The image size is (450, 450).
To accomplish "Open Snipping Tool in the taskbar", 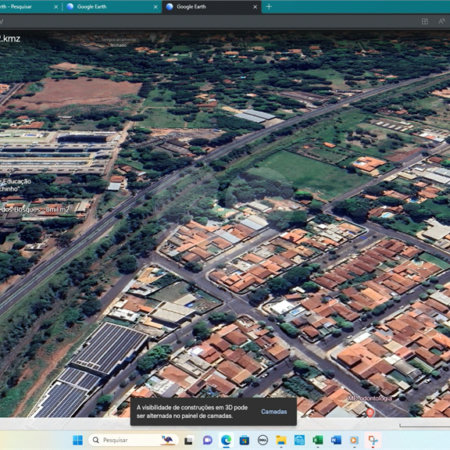I will tap(373, 440).
